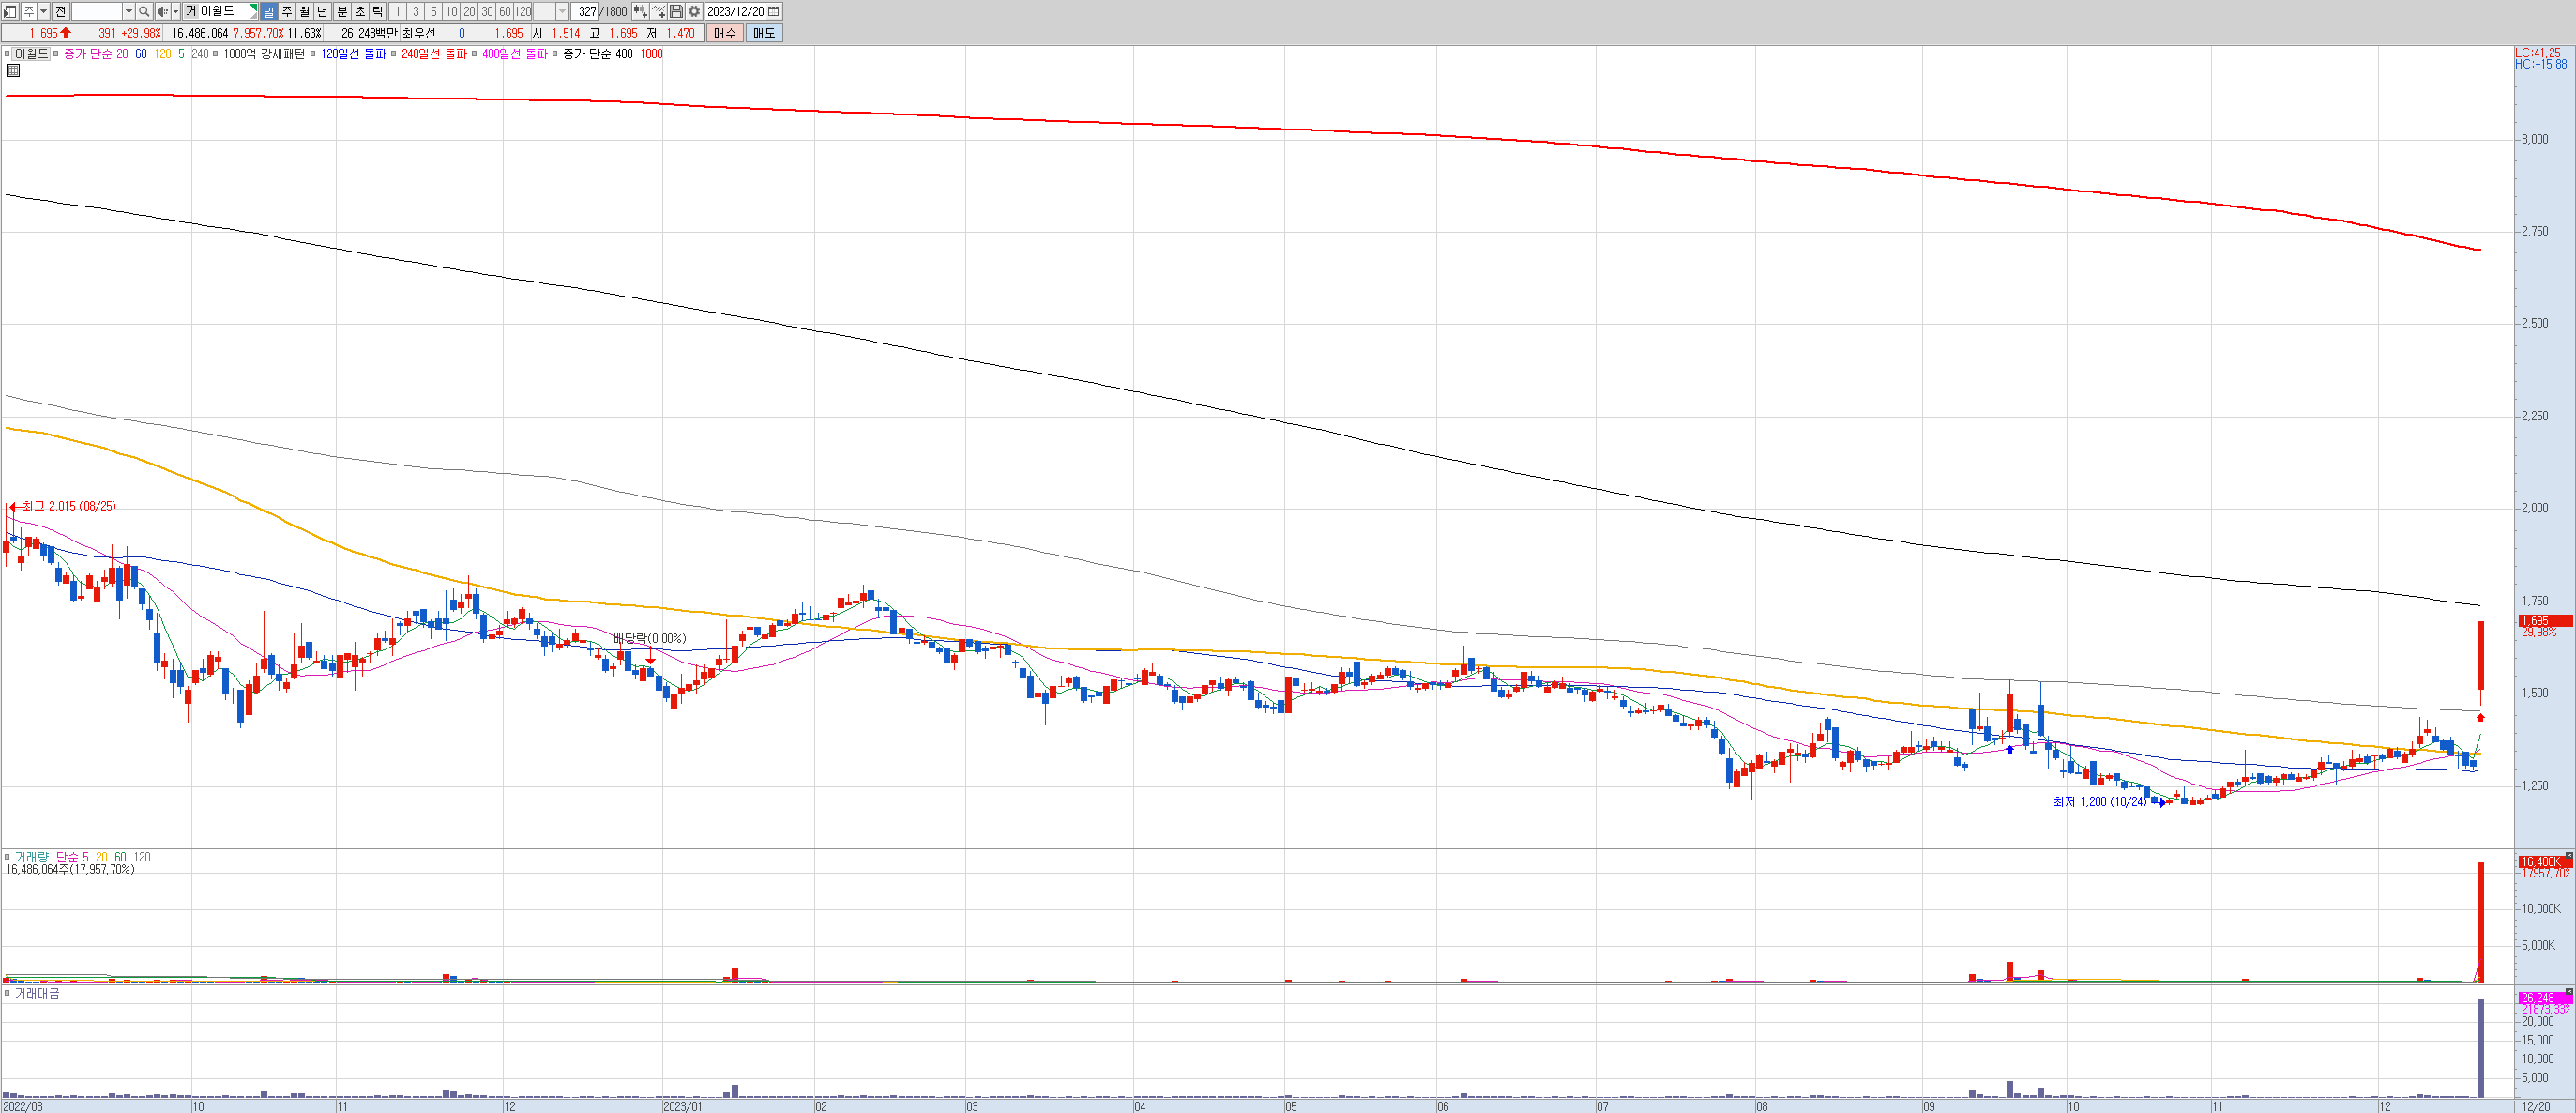This screenshot has height=1113, width=2576.
Task: Click the 종가 단순 480 indicator label
Action: click(598, 54)
